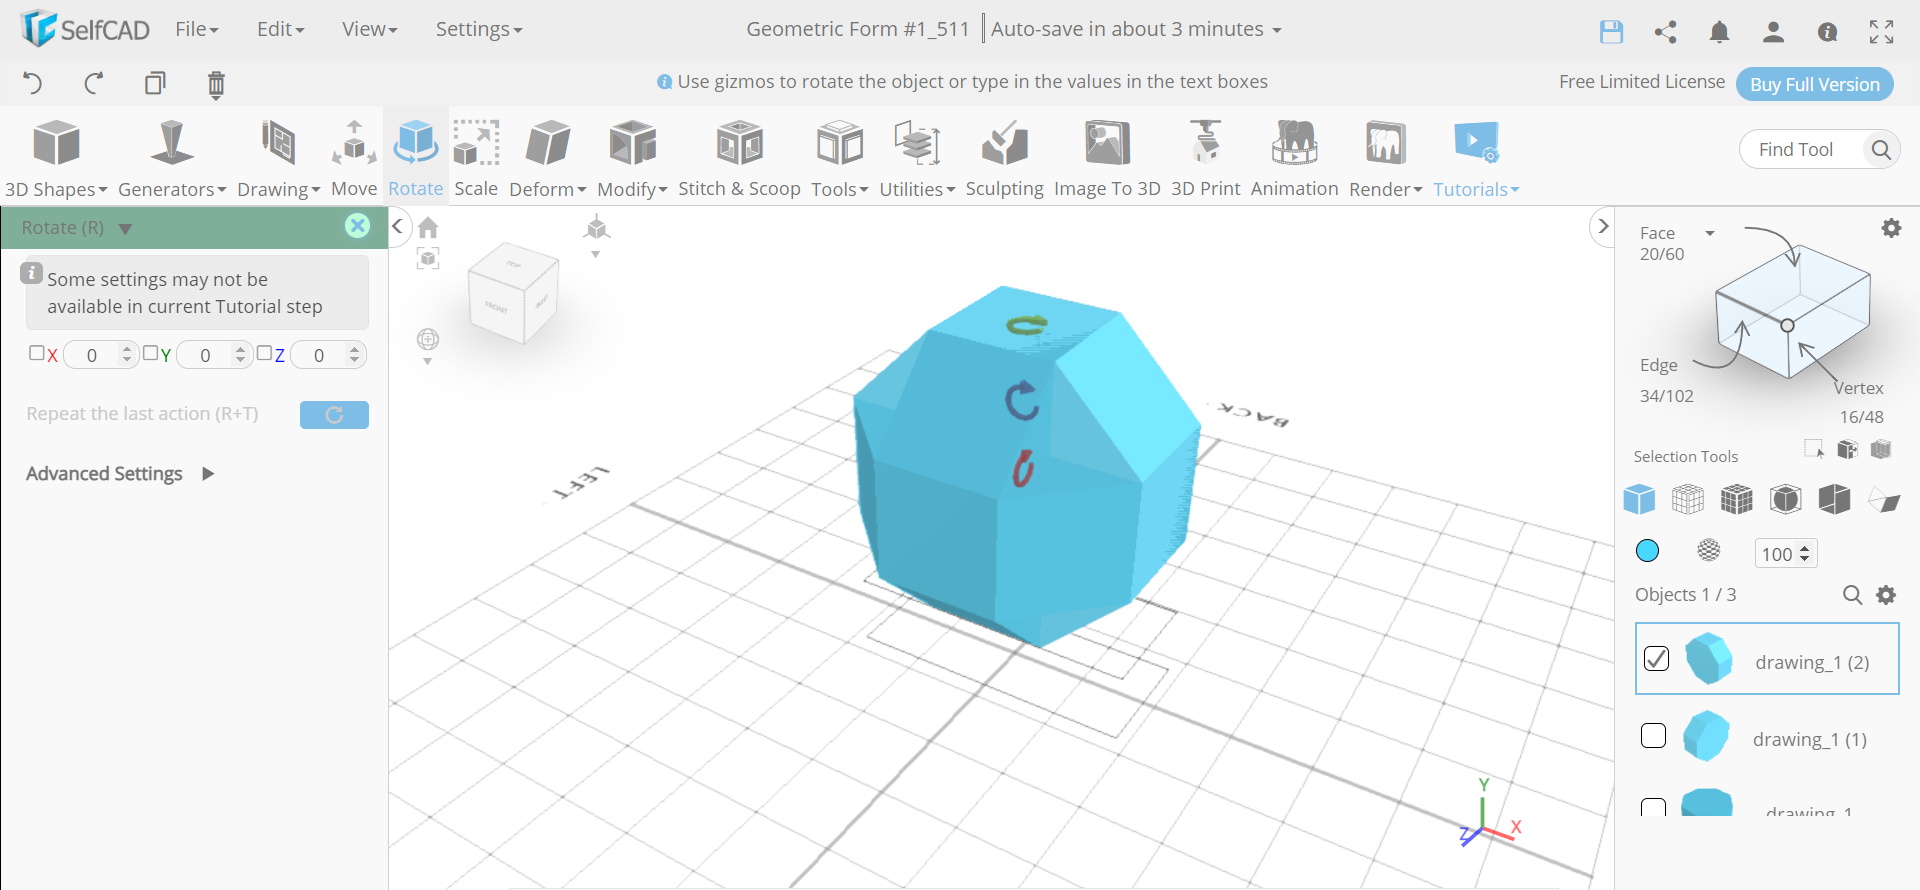Open the Deform dropdown
Viewport: 1920px width, 890px height.
point(548,158)
